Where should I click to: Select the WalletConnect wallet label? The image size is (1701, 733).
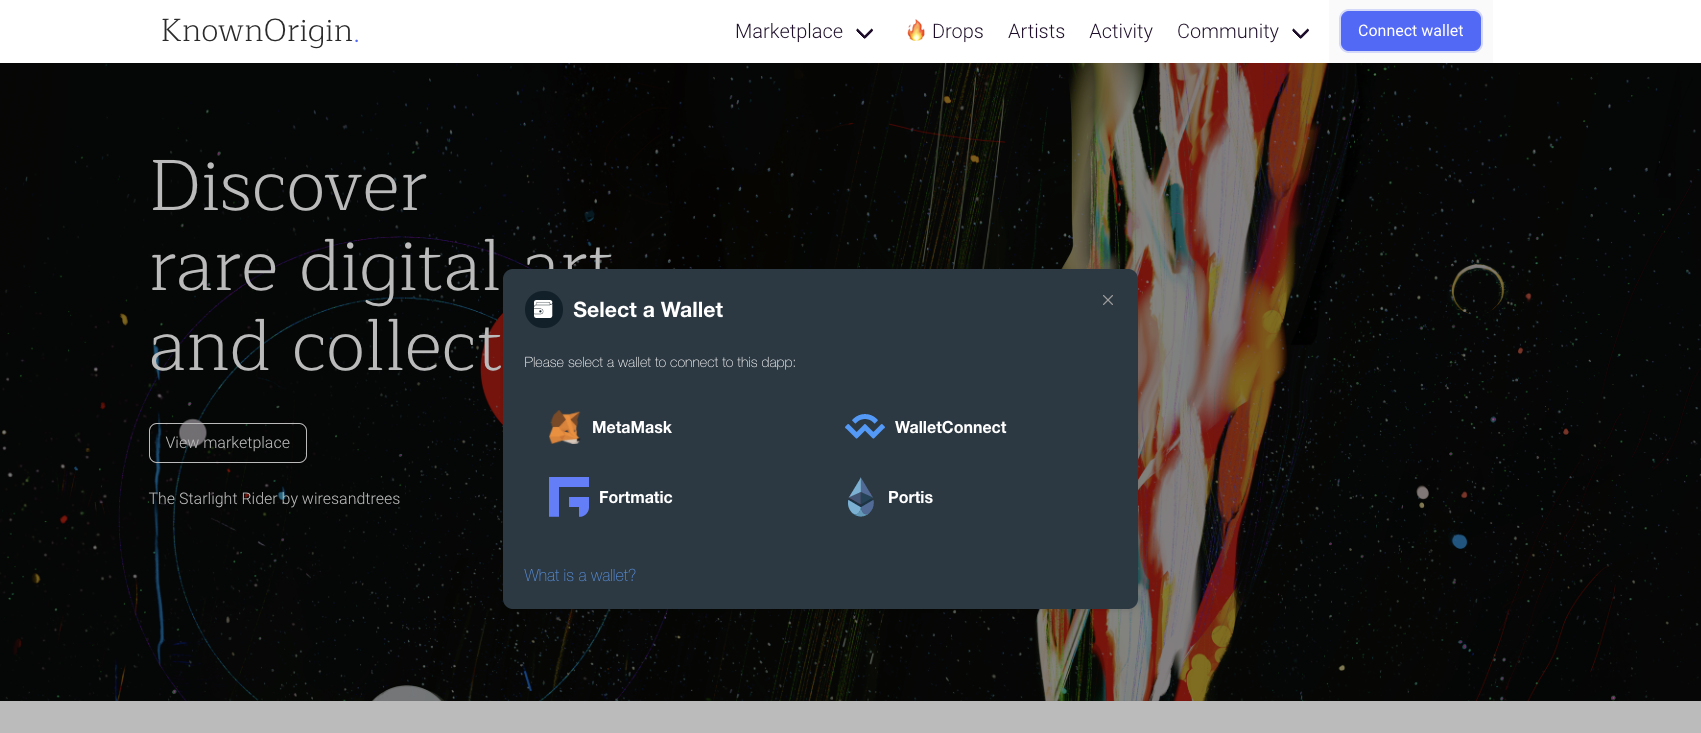coord(950,427)
